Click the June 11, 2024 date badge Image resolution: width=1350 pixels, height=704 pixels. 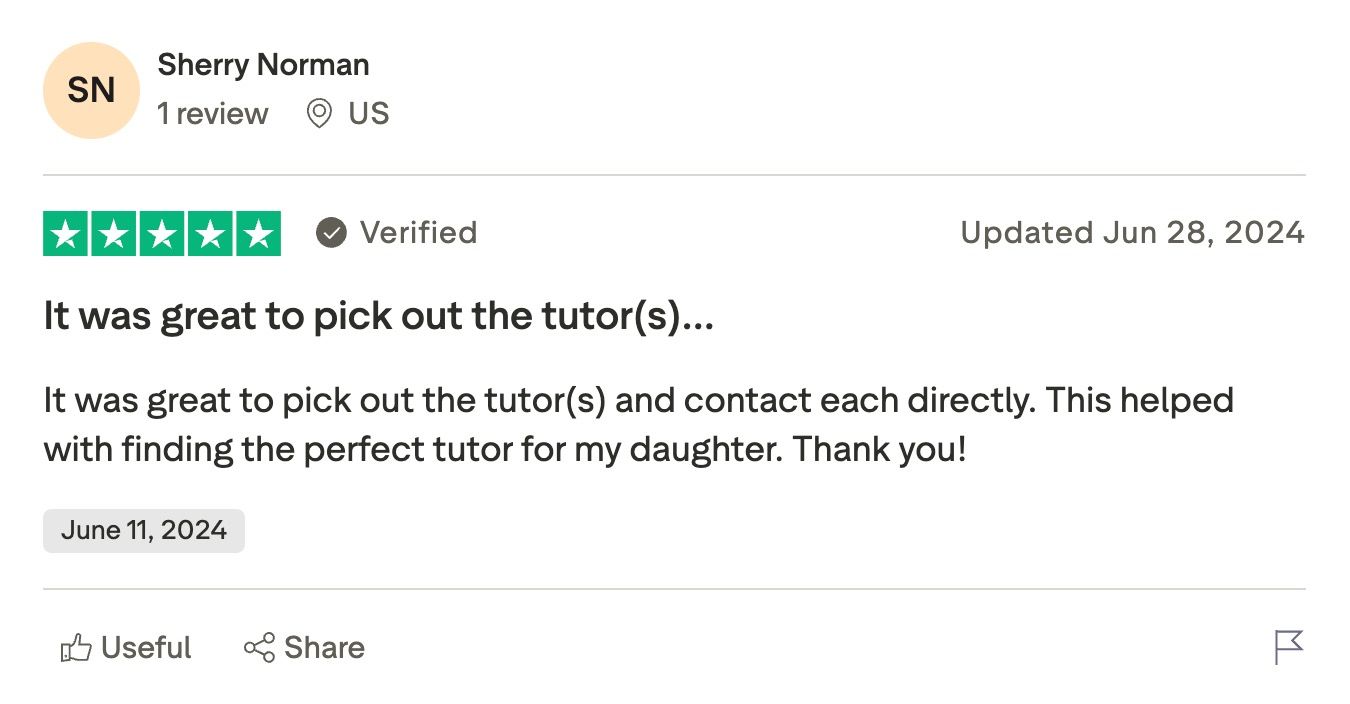pos(143,530)
